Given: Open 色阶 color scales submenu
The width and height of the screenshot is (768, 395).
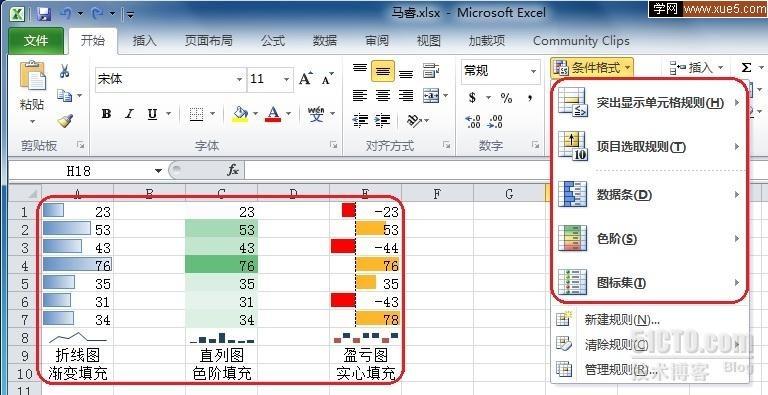Looking at the screenshot, I should point(650,239).
